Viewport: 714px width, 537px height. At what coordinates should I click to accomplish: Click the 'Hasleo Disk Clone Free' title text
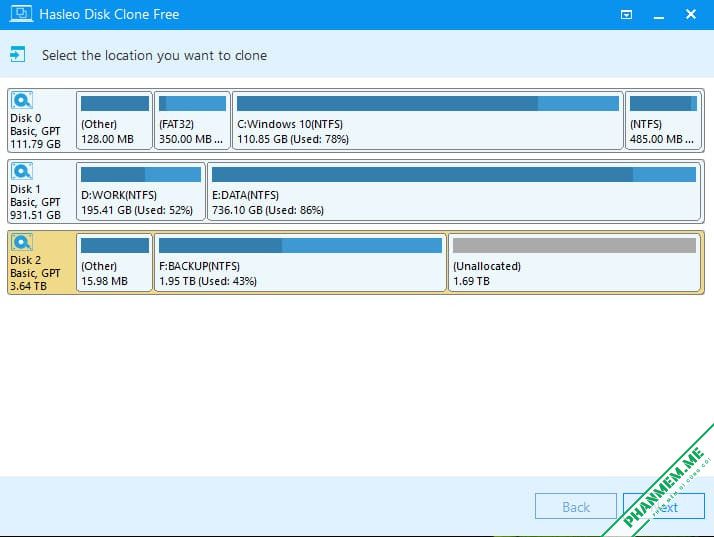(109, 14)
